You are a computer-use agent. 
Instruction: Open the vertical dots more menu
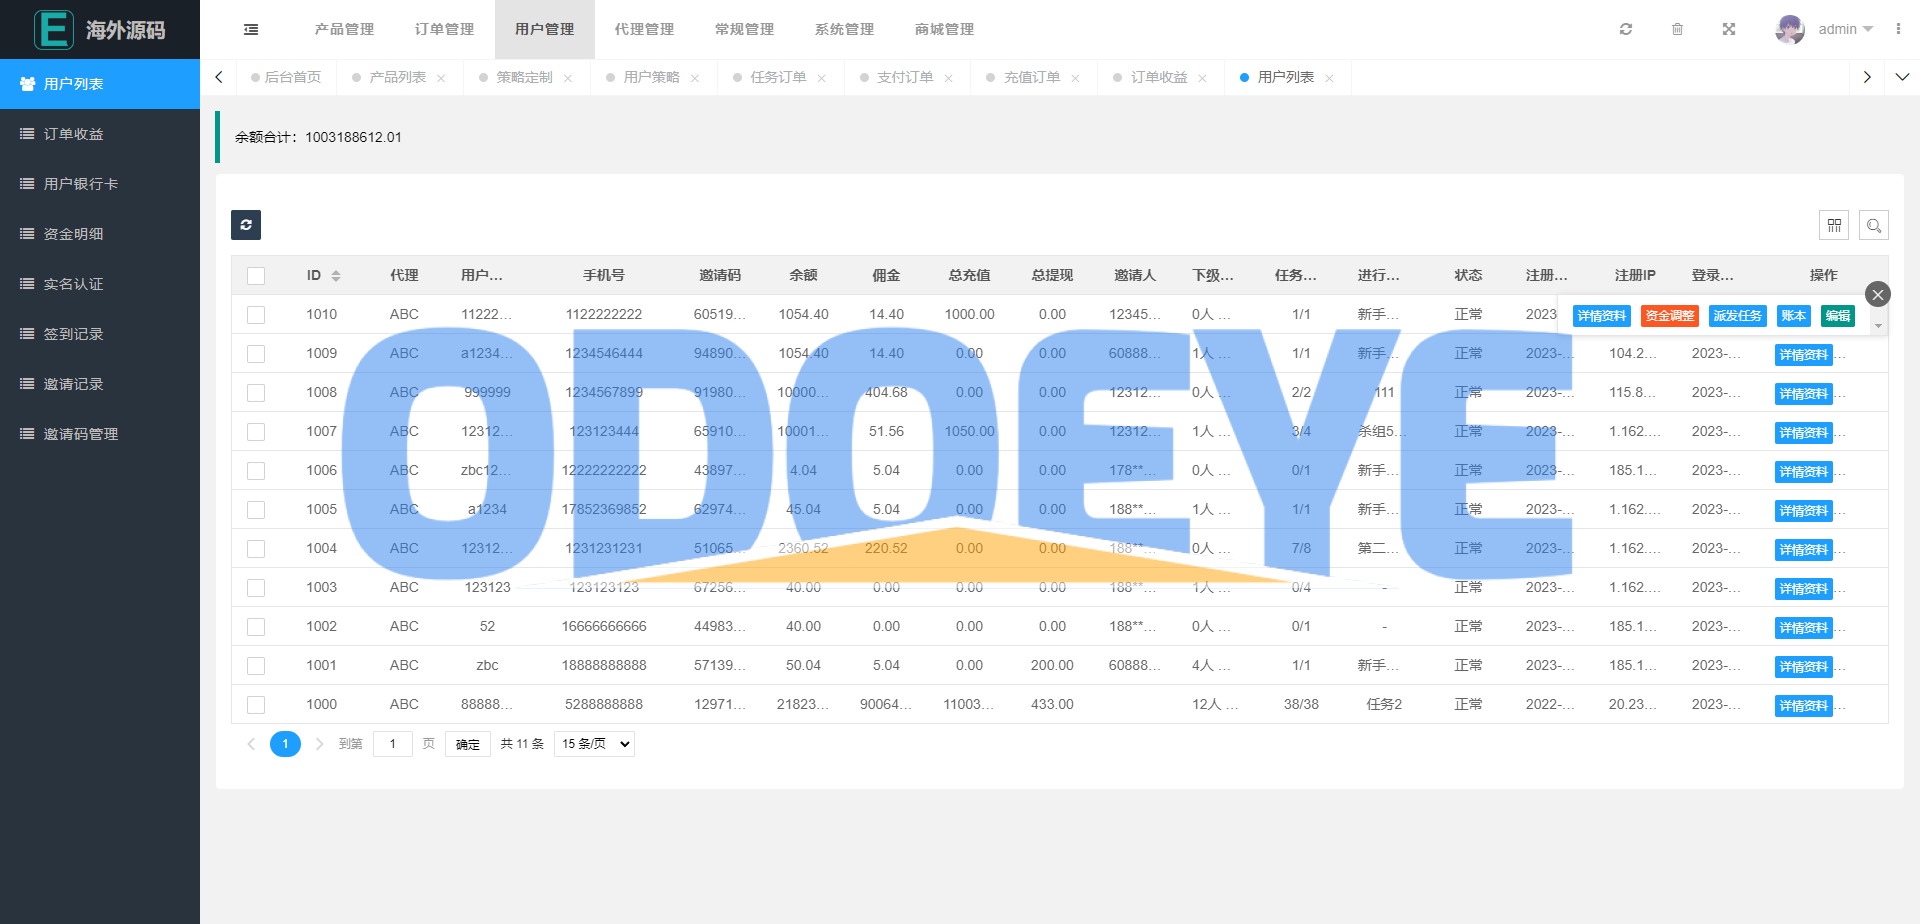pos(1898,29)
